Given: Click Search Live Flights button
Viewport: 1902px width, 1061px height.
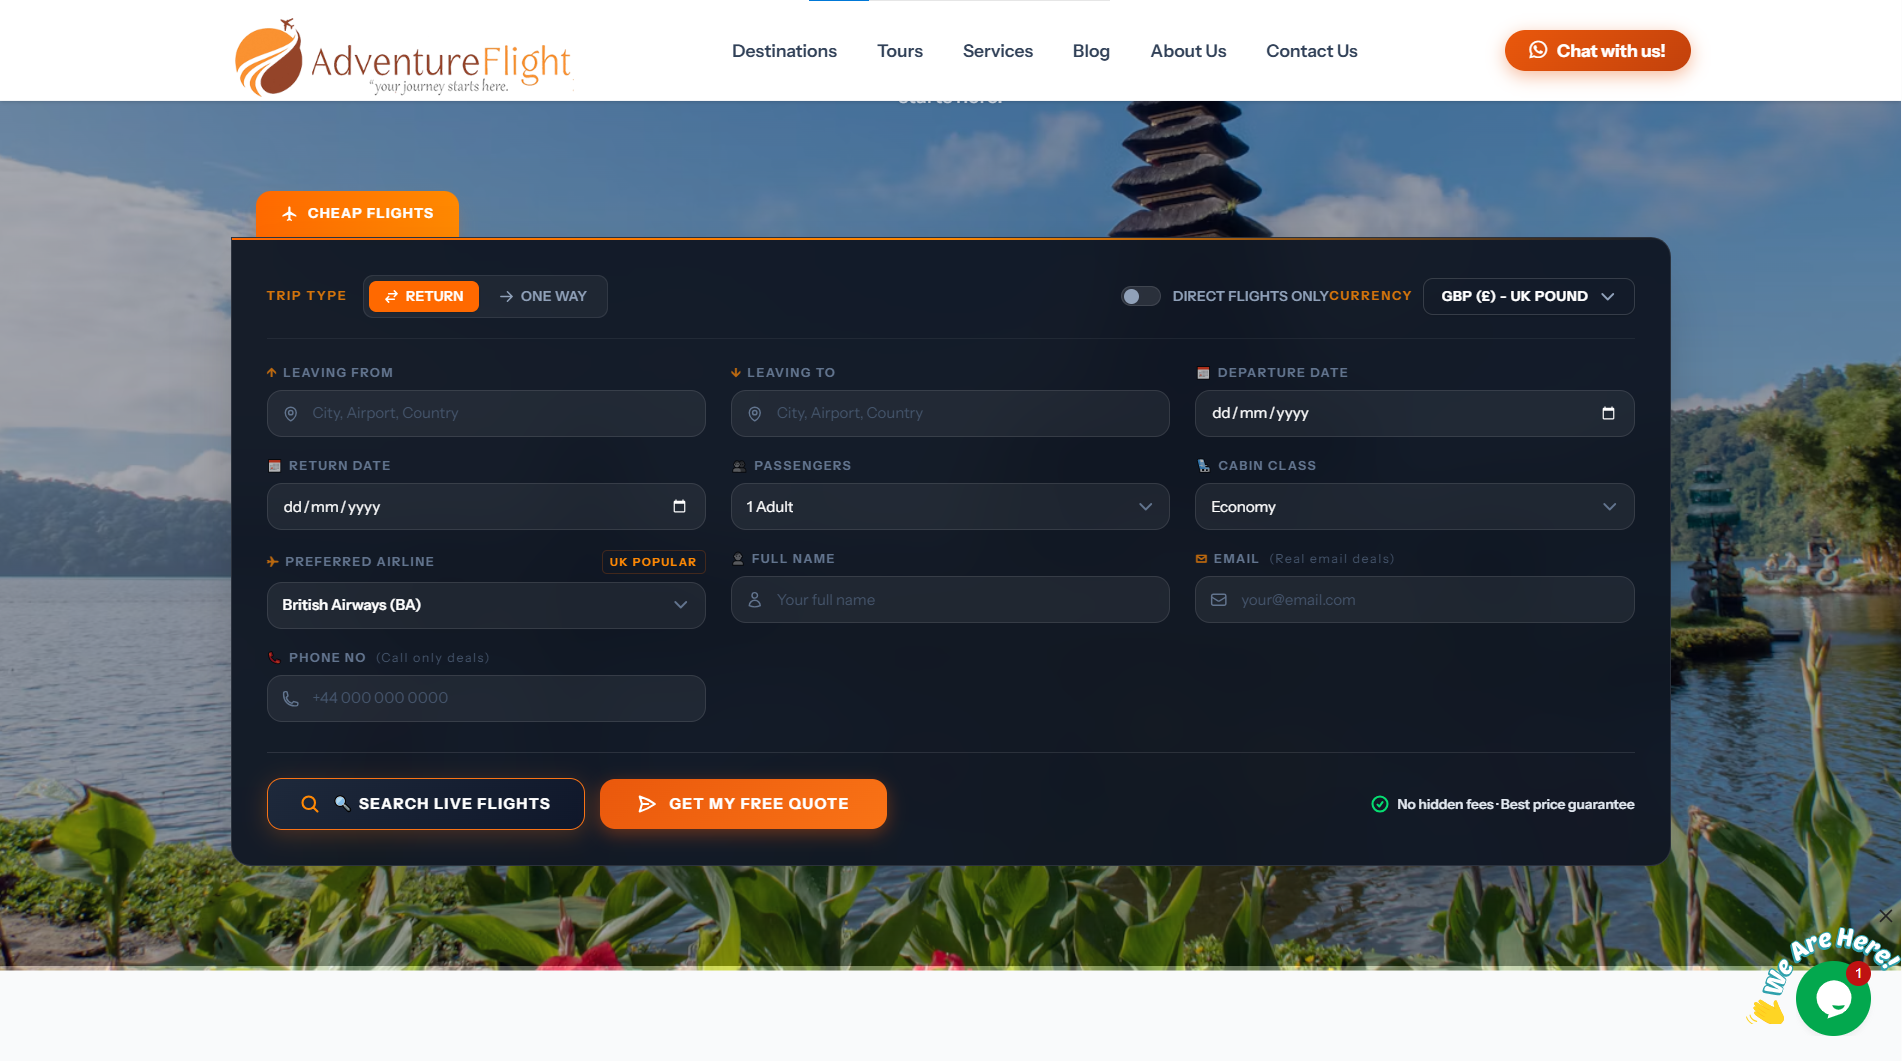Looking at the screenshot, I should [x=426, y=804].
